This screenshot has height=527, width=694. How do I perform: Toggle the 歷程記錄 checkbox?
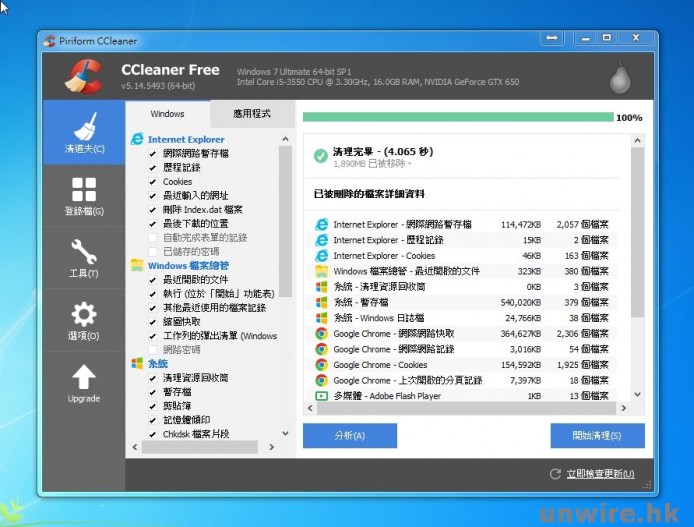[x=151, y=168]
